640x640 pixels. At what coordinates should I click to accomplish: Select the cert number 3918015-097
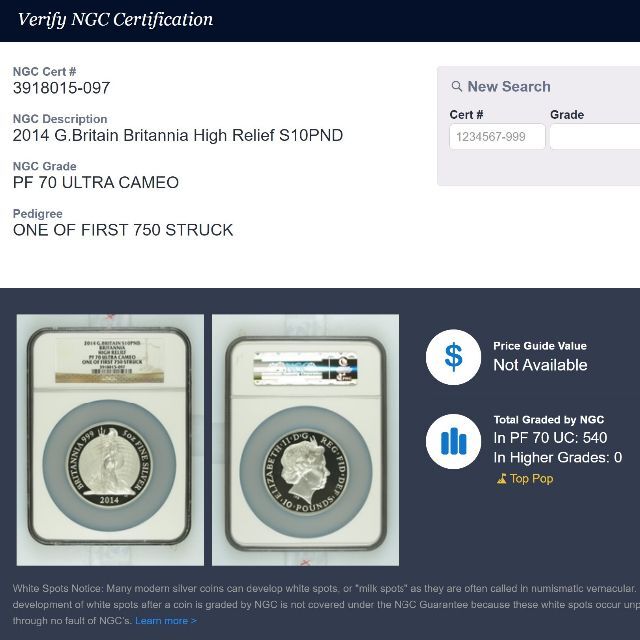pyautogui.click(x=62, y=88)
